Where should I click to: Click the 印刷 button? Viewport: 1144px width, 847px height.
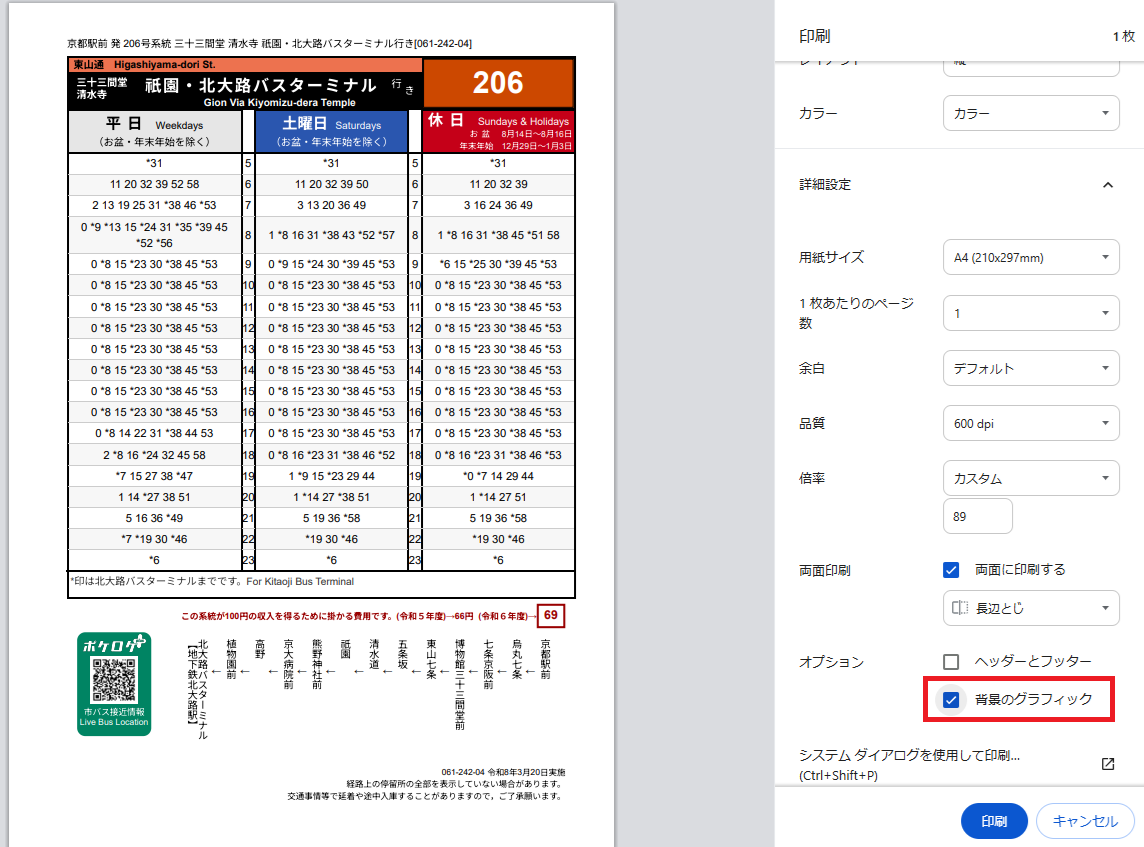(x=994, y=820)
